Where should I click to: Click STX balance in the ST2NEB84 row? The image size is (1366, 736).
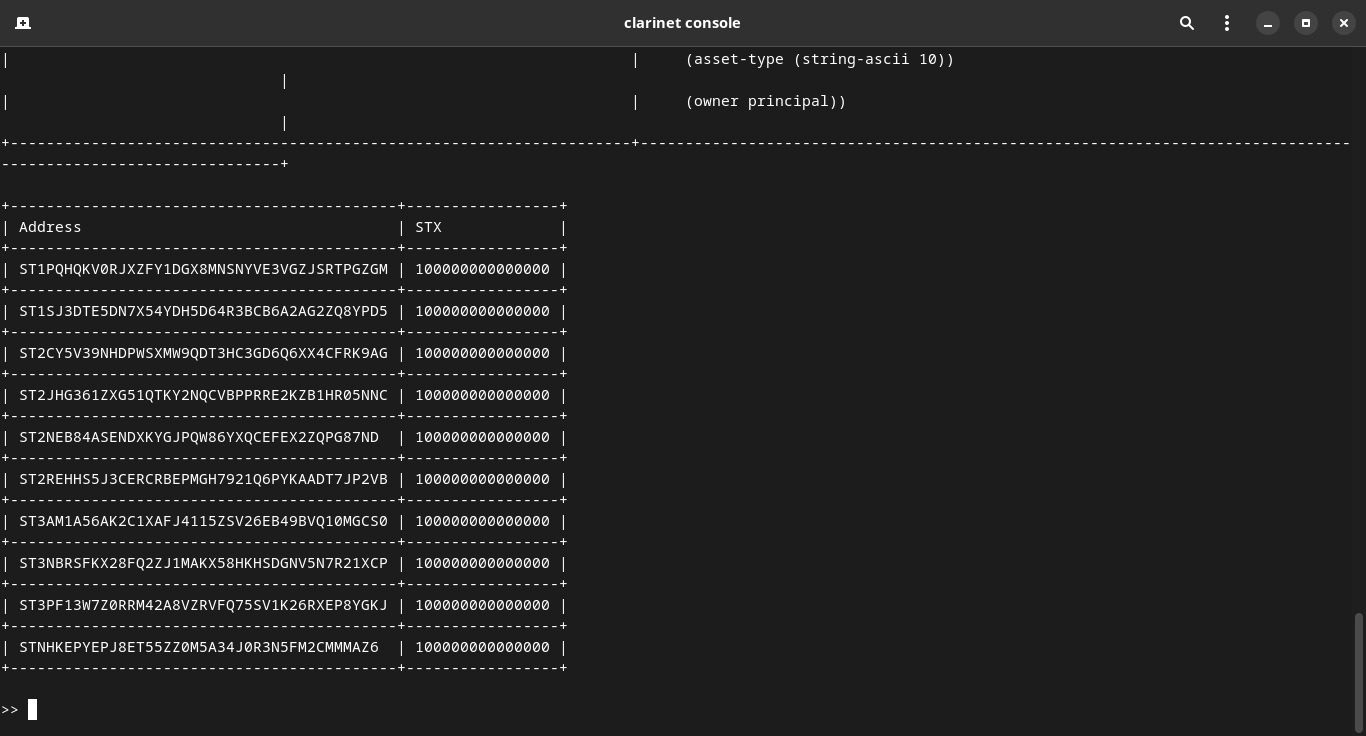click(x=482, y=437)
